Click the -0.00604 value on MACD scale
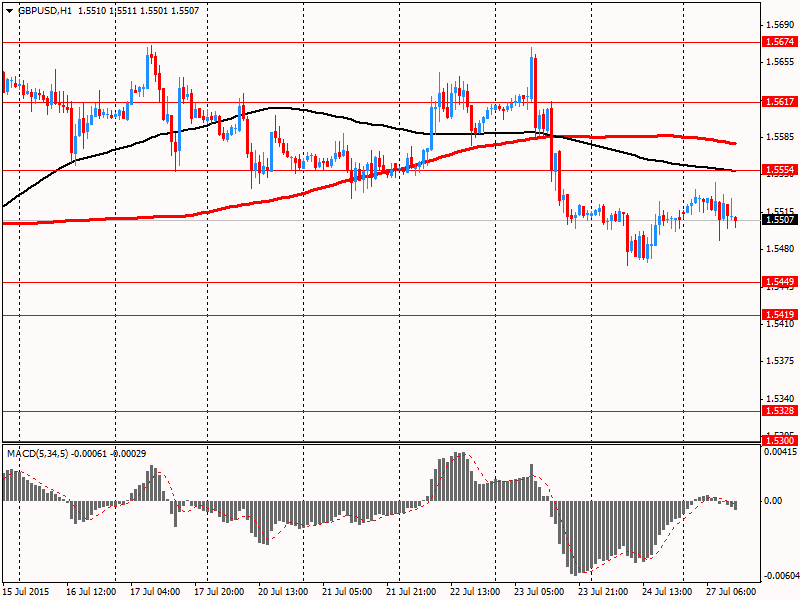This screenshot has width=800, height=600. (779, 575)
